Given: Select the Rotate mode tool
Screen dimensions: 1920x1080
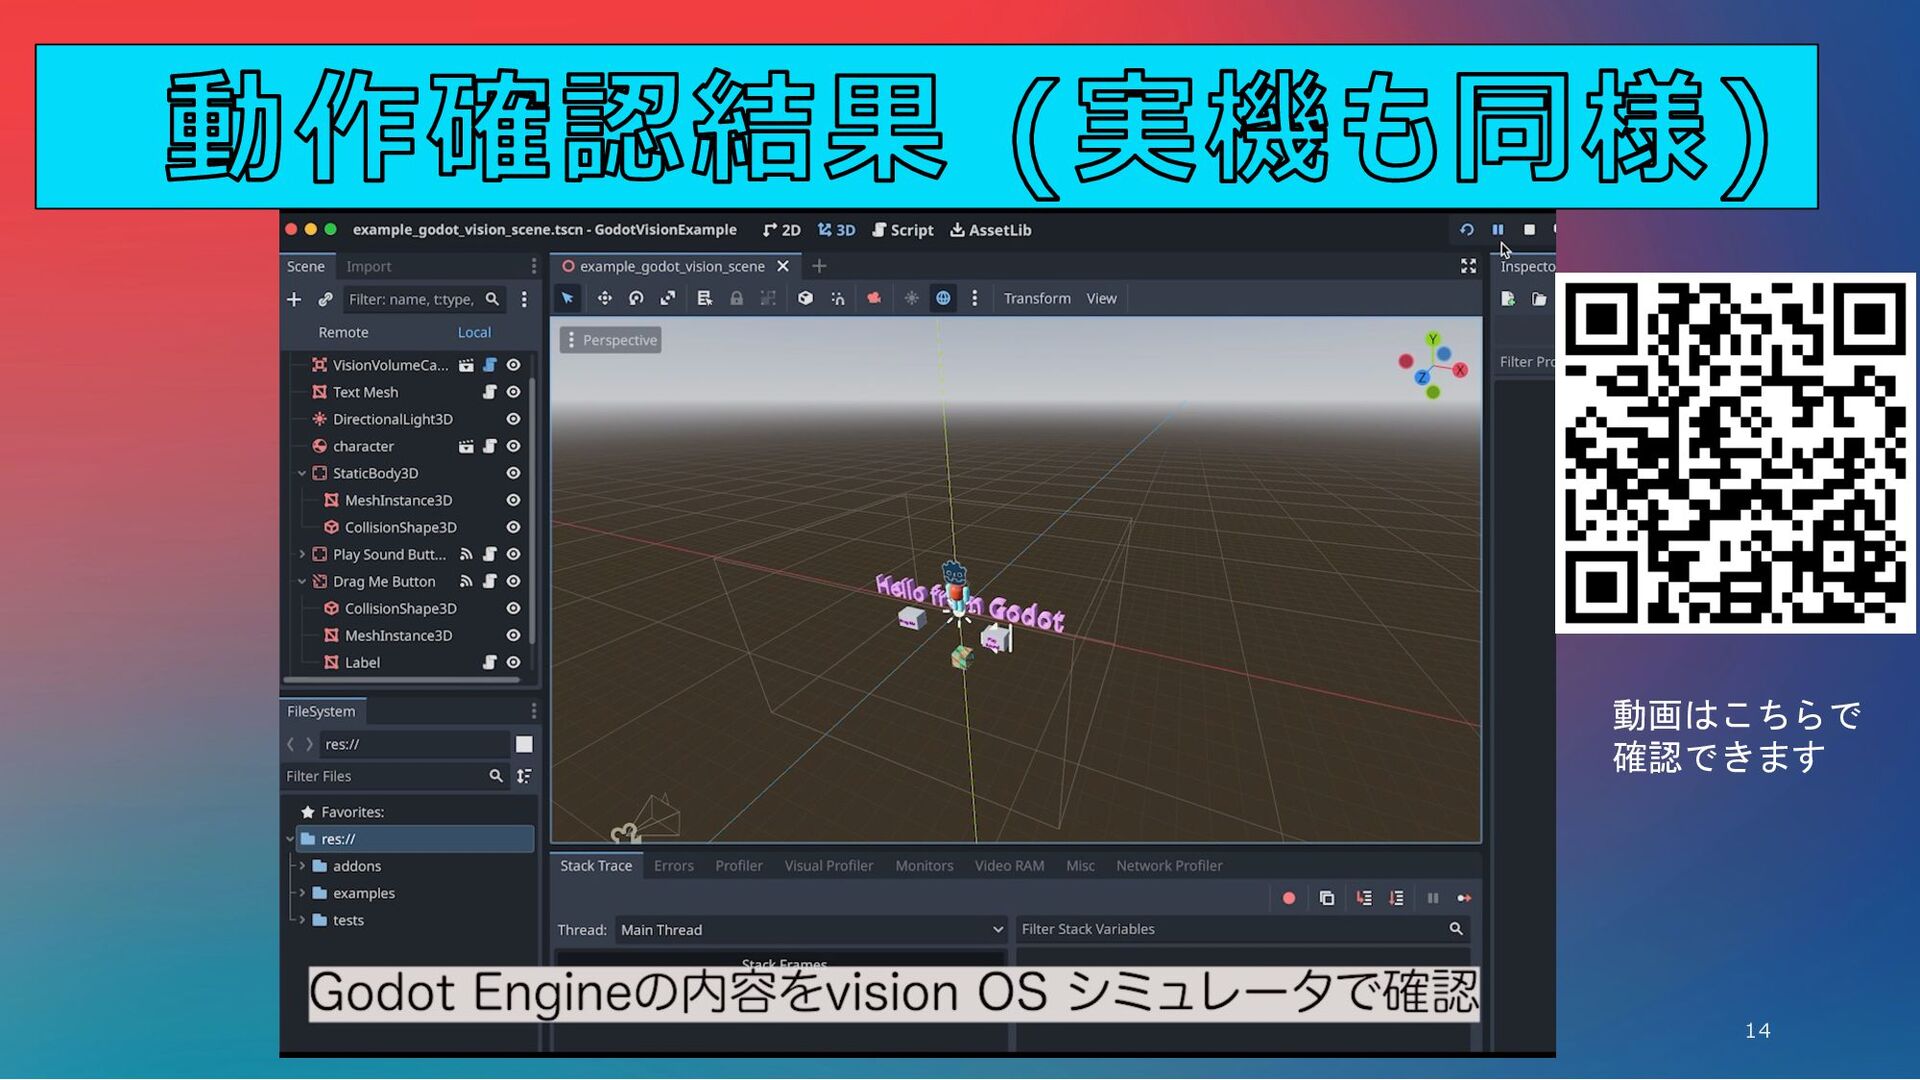Looking at the screenshot, I should point(636,298).
